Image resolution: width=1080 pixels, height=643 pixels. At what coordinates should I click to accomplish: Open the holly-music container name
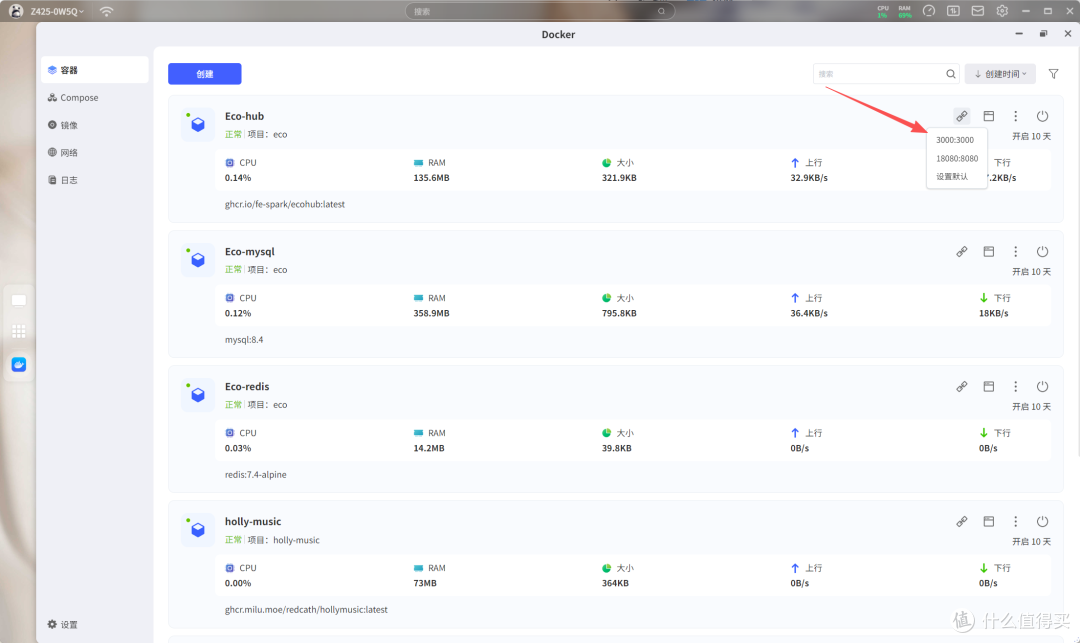tap(253, 522)
